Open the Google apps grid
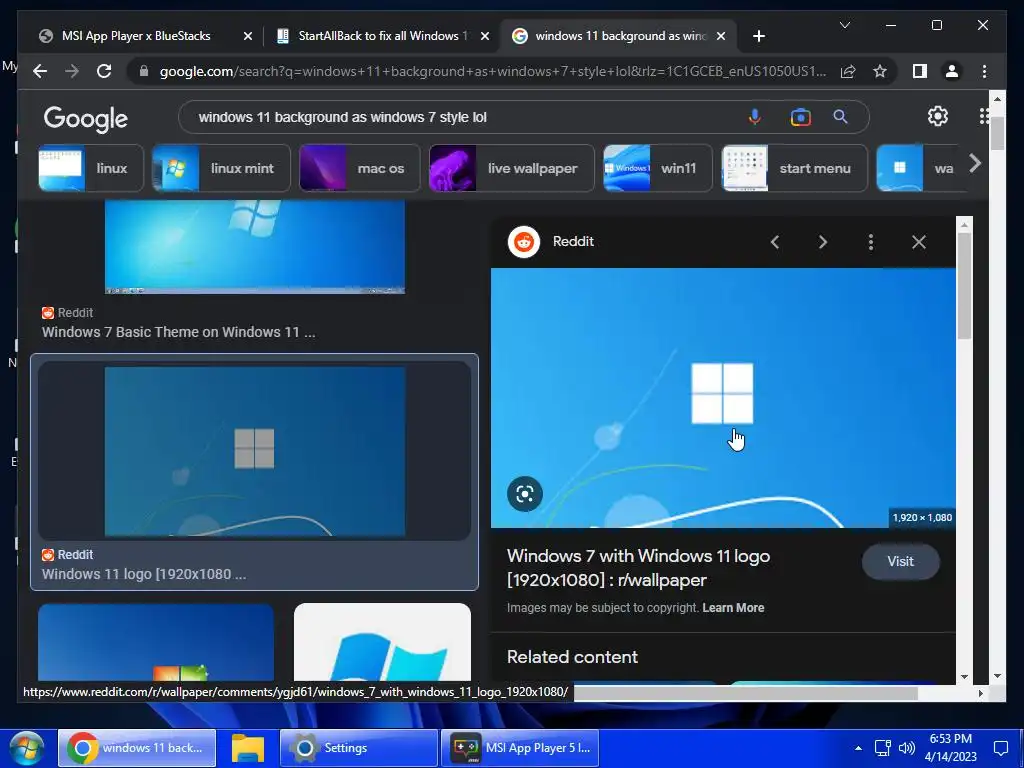The image size is (1024, 768). click(984, 116)
